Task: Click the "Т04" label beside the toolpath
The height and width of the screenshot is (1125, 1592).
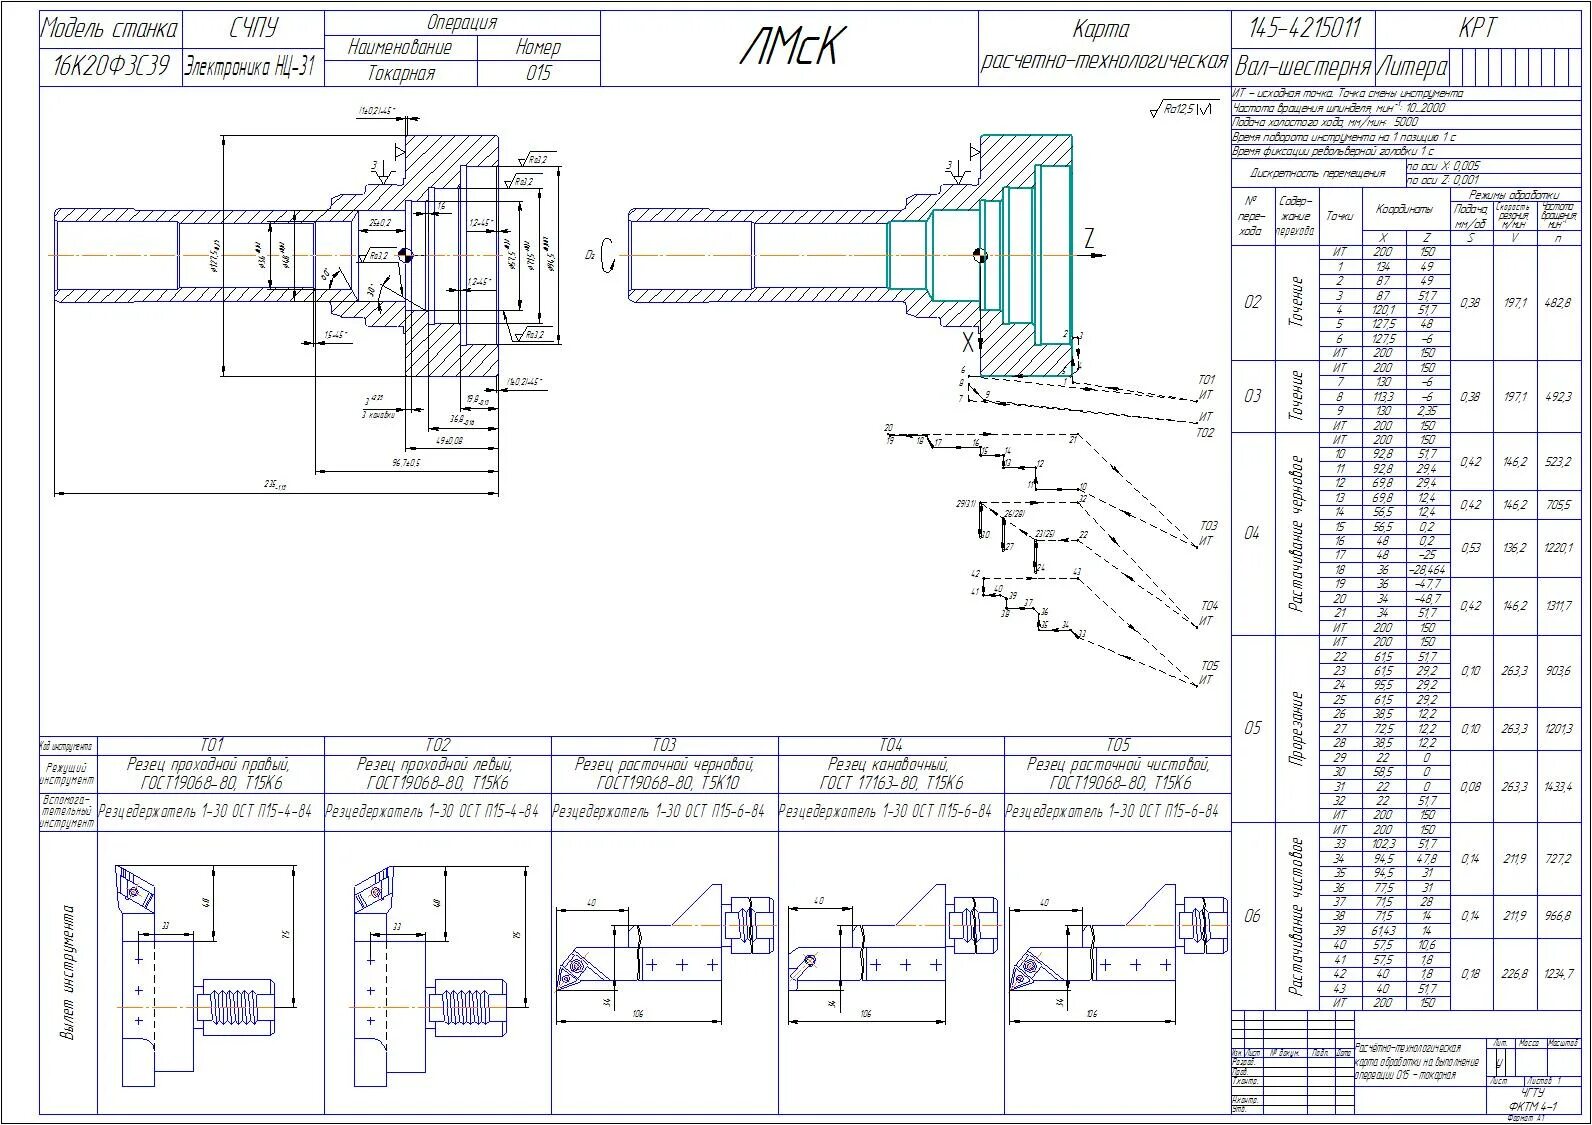Action: (x=1209, y=606)
